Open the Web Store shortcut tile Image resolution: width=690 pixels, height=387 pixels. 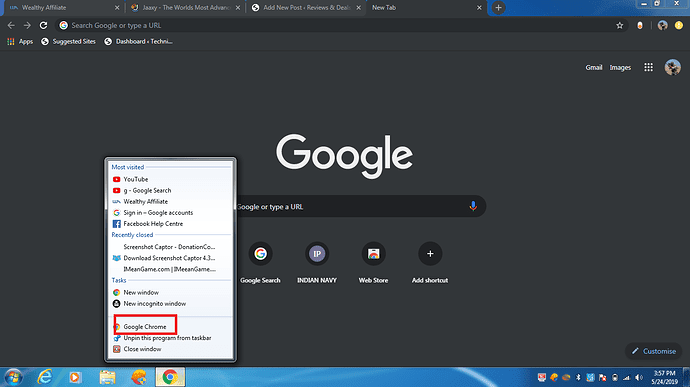pyautogui.click(x=373, y=263)
